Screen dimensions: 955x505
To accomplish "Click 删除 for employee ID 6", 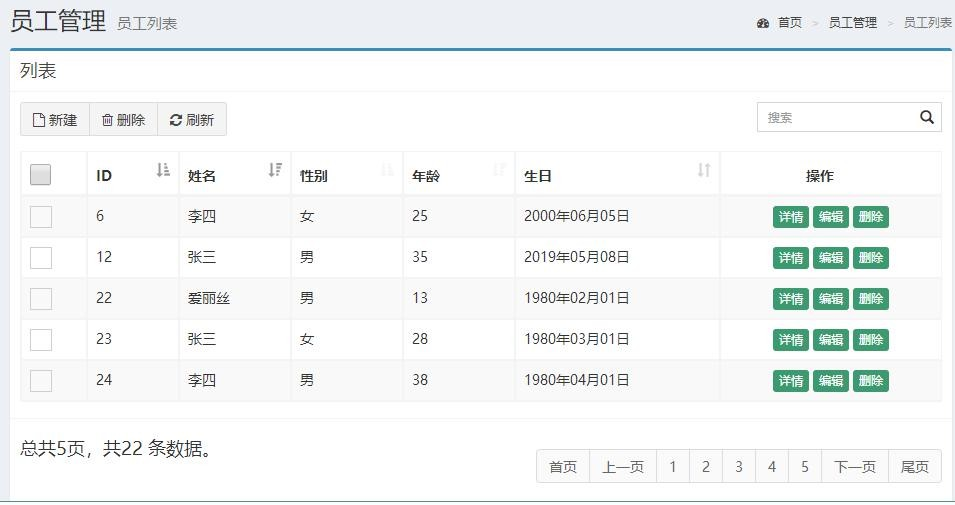I will click(871, 217).
